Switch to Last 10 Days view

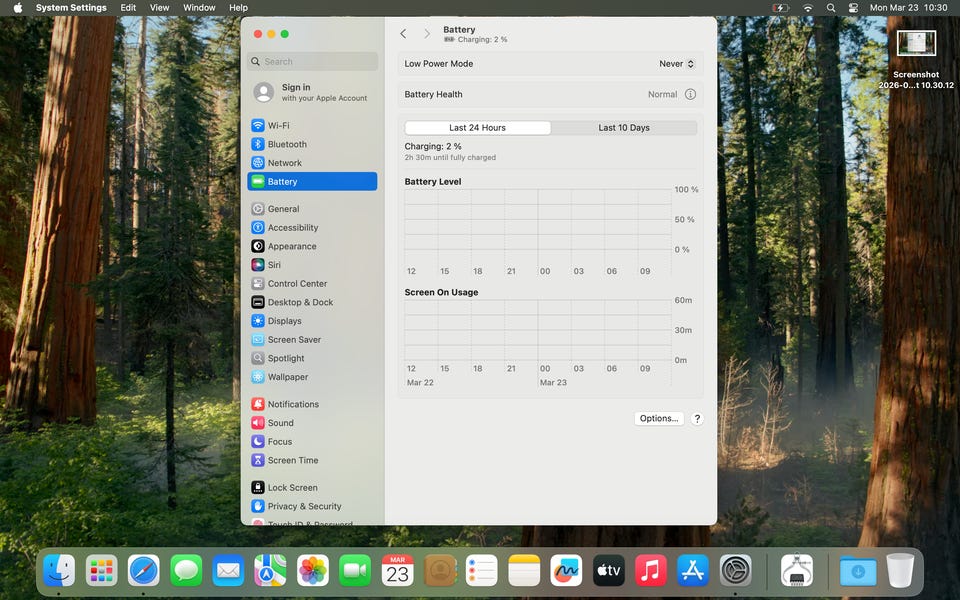(x=623, y=128)
